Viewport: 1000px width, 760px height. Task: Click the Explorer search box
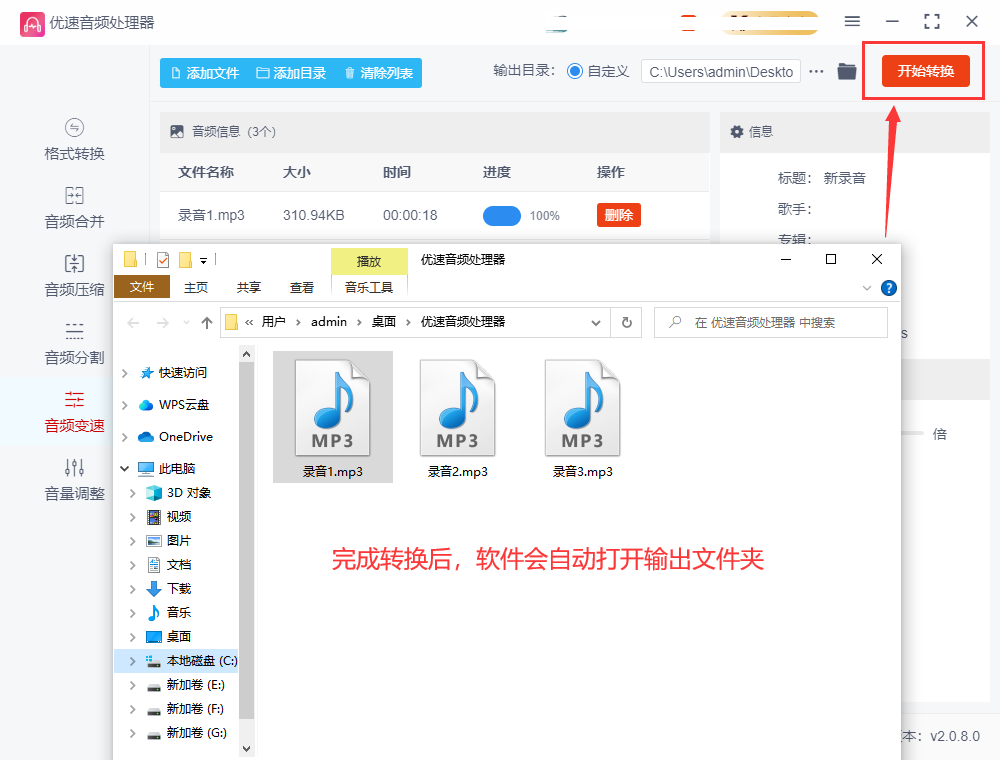[770, 323]
